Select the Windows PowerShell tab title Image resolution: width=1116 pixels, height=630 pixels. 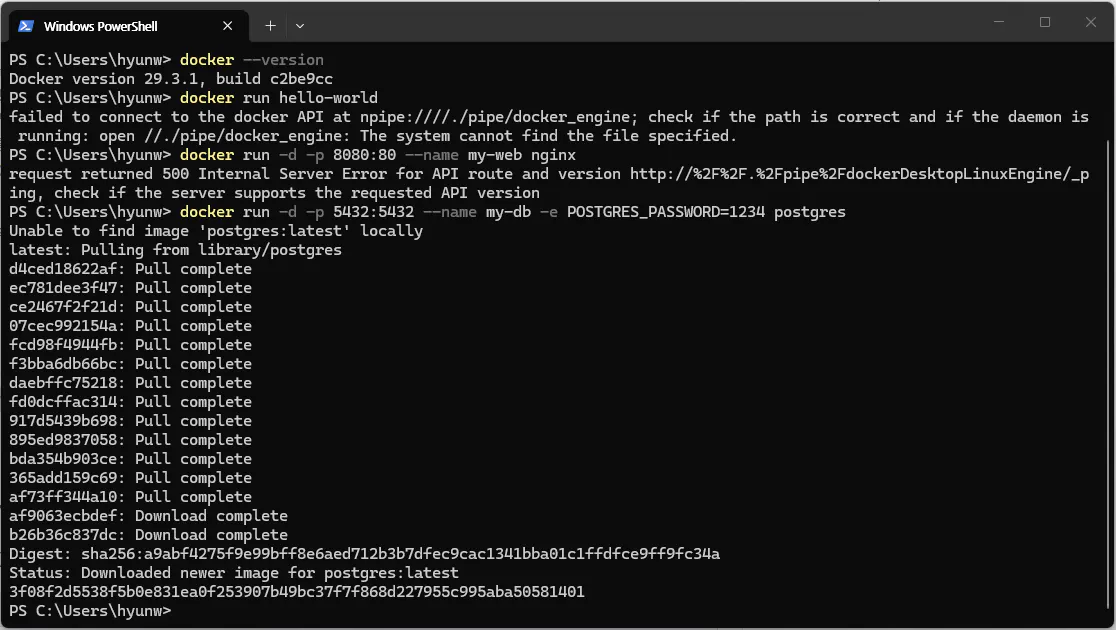(x=100, y=26)
